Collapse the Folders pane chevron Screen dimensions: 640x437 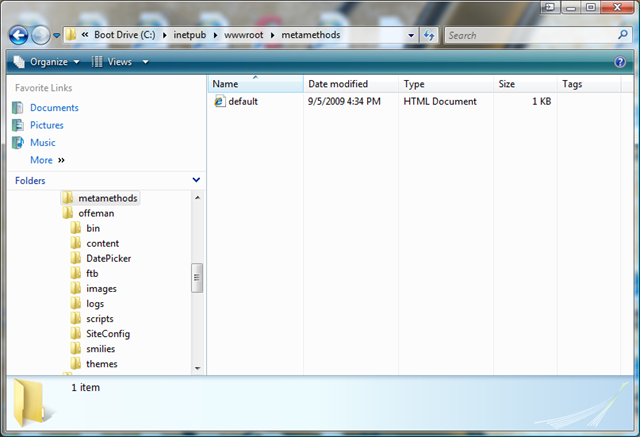(196, 180)
